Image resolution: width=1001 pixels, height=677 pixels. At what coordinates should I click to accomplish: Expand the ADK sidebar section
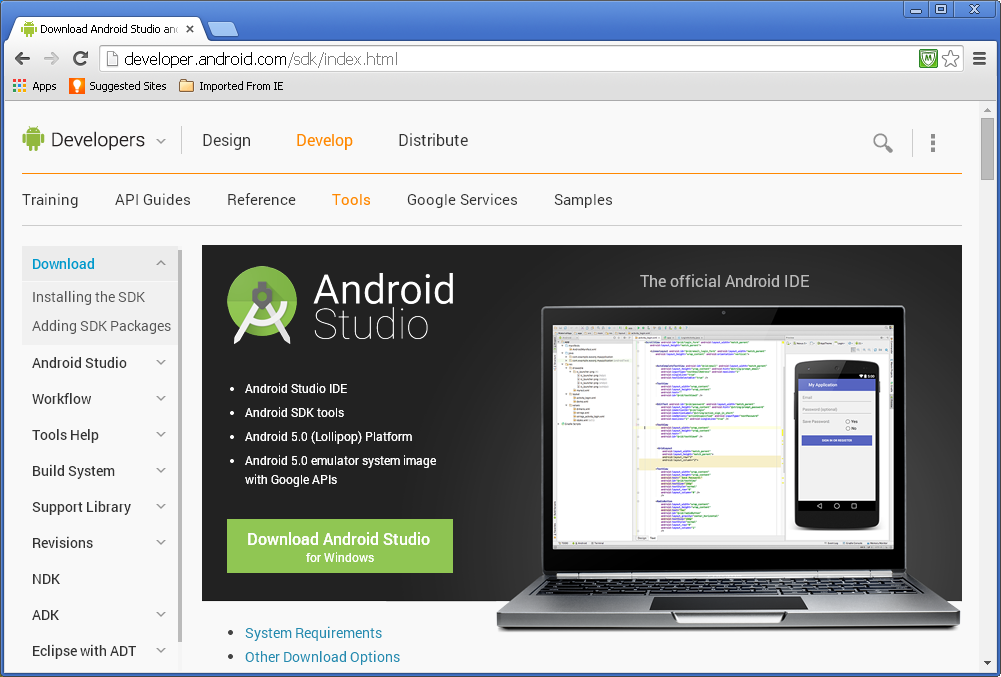point(161,614)
